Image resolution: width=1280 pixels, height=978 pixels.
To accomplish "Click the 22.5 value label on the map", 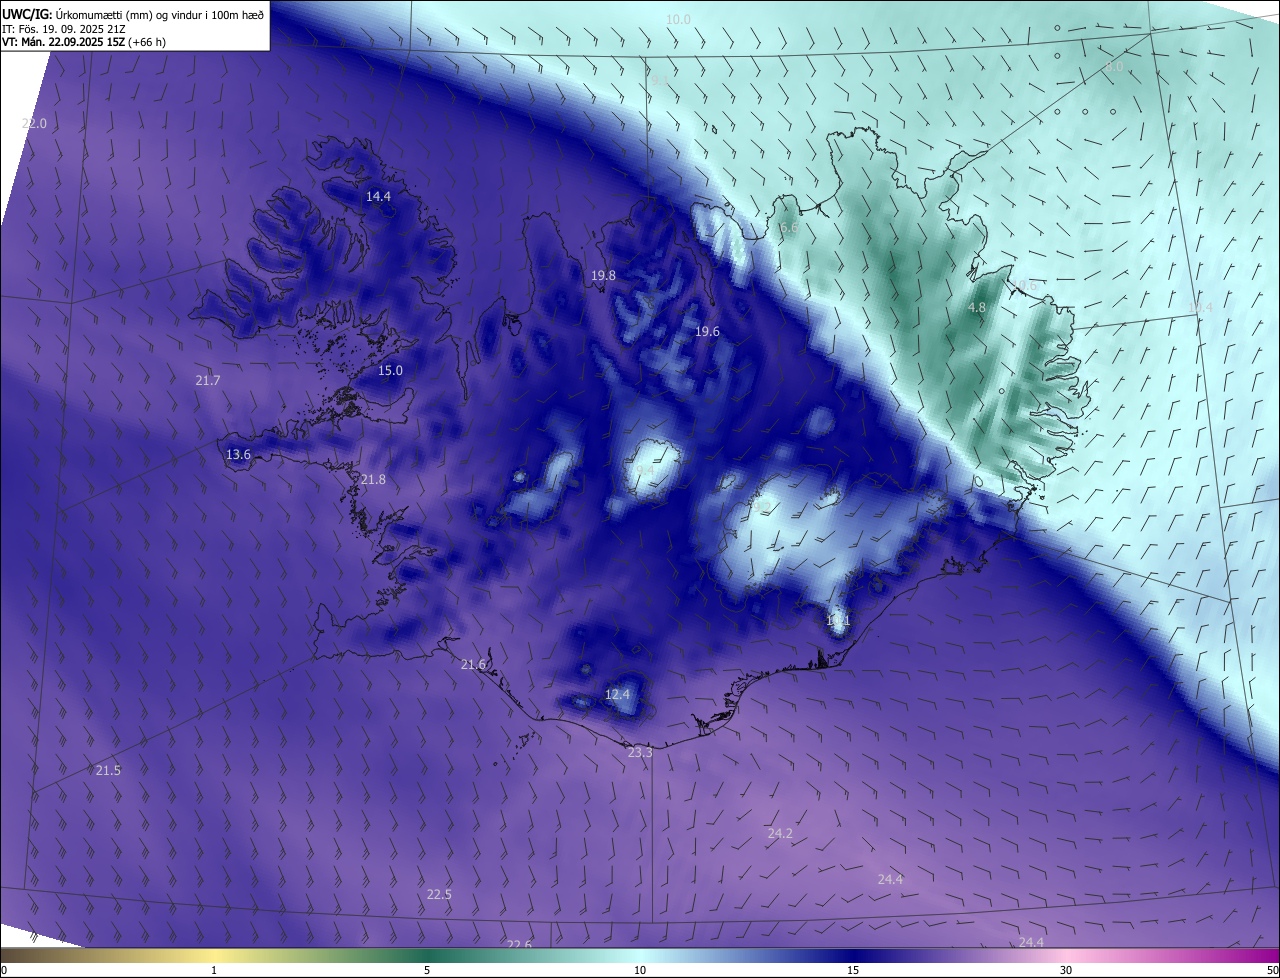I will [x=439, y=895].
